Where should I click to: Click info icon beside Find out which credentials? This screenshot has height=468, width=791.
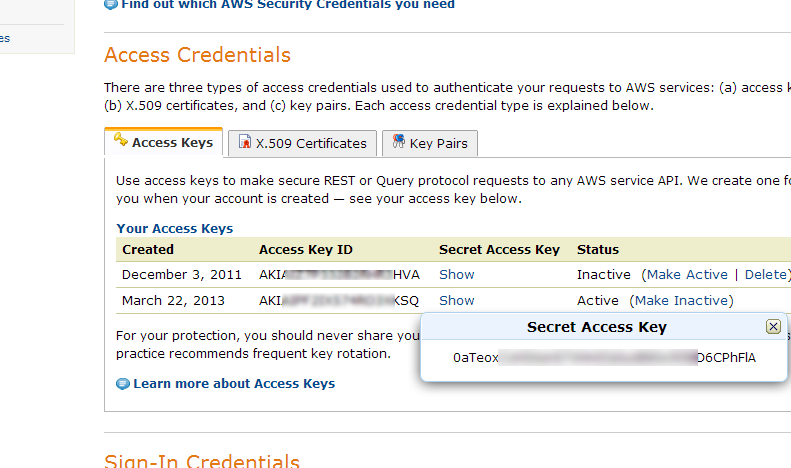tap(110, 5)
